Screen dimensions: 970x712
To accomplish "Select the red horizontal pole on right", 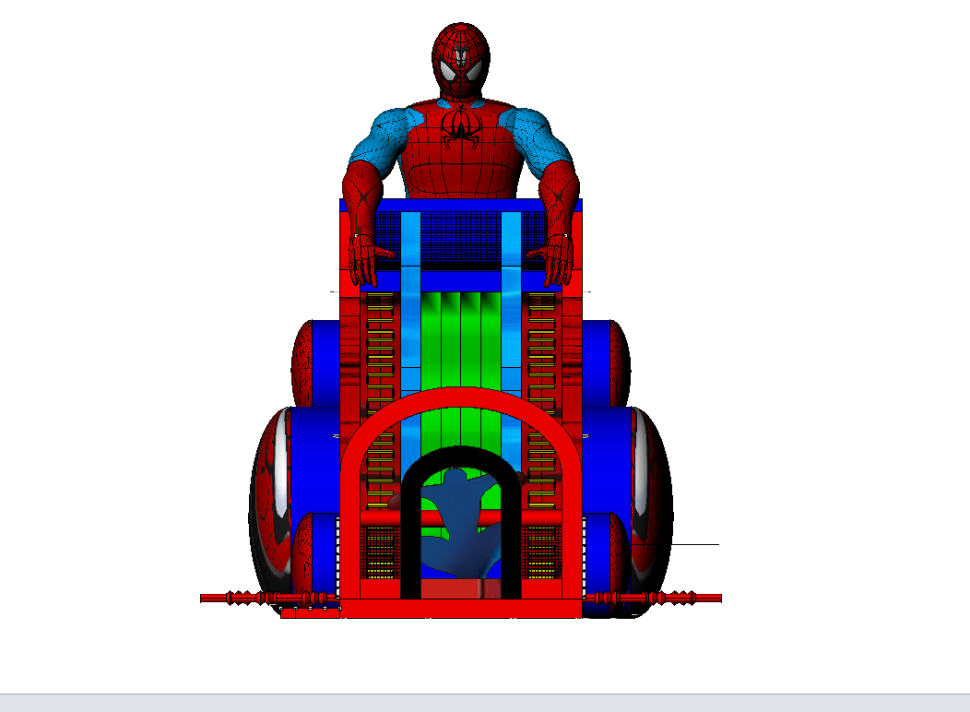I will [x=690, y=598].
